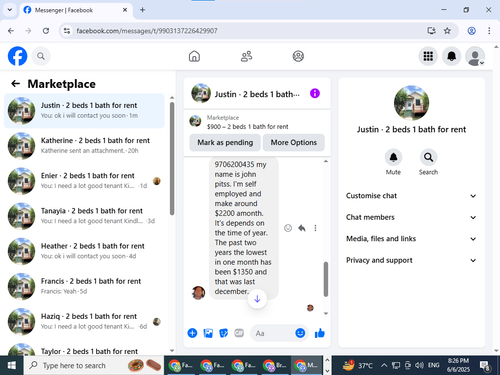Expand the Chat members section
This screenshot has height=375, width=500.
411,217
